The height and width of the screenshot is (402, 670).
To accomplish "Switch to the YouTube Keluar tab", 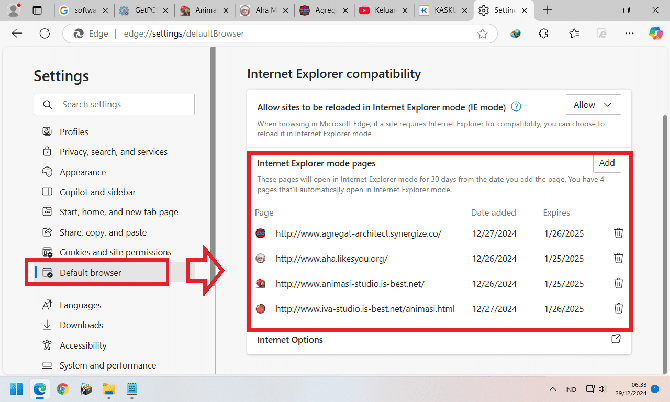I will pos(379,10).
